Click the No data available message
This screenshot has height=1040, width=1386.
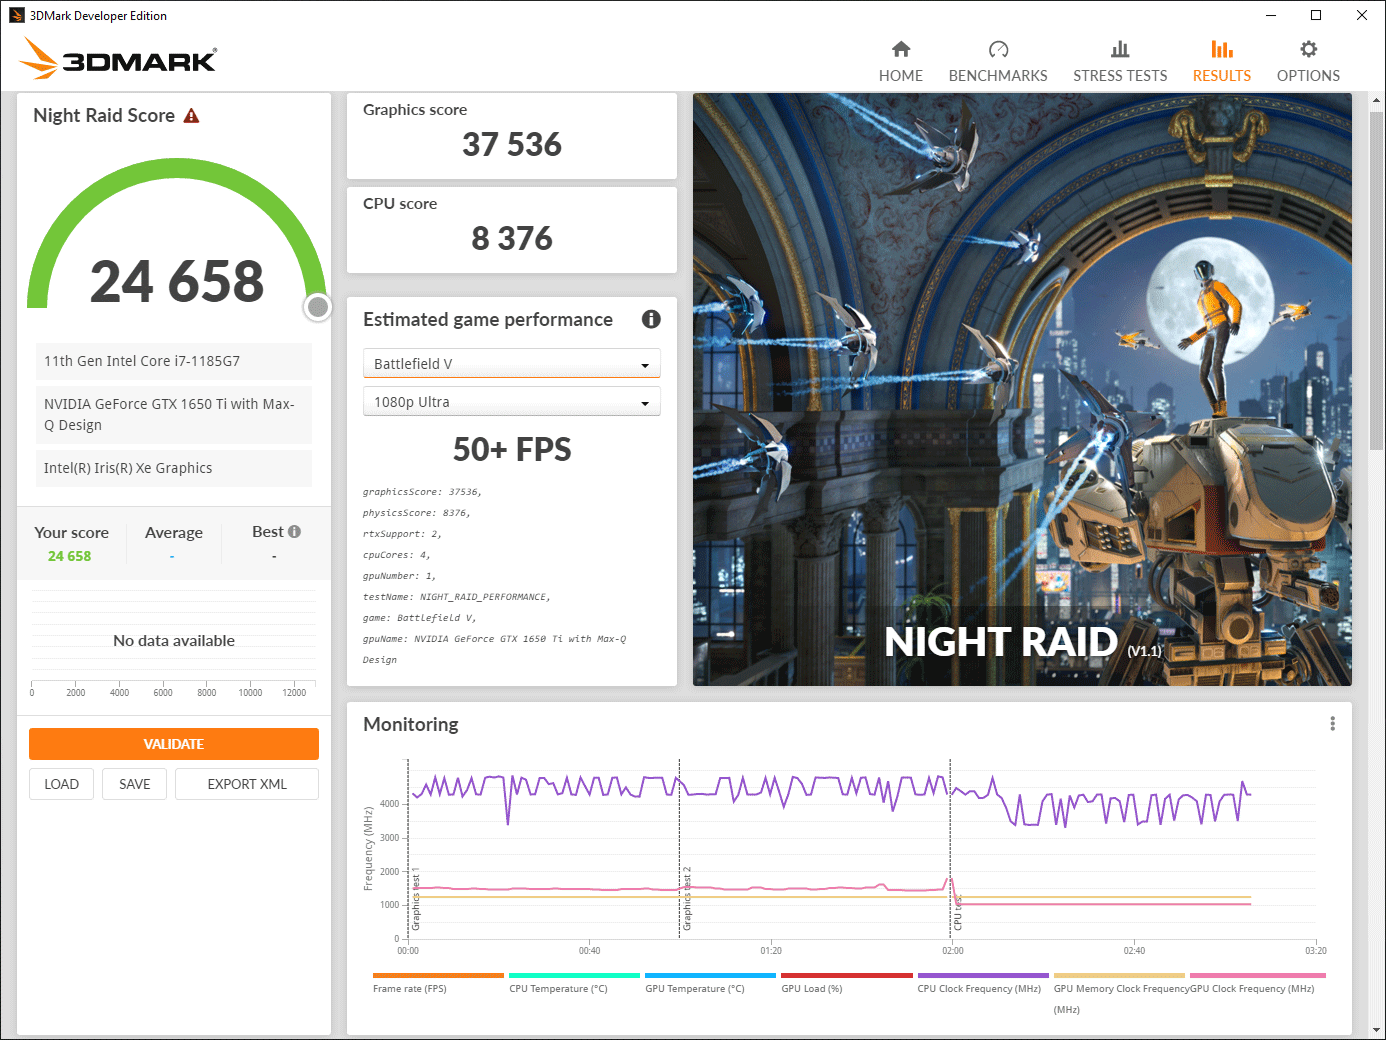[x=174, y=641]
